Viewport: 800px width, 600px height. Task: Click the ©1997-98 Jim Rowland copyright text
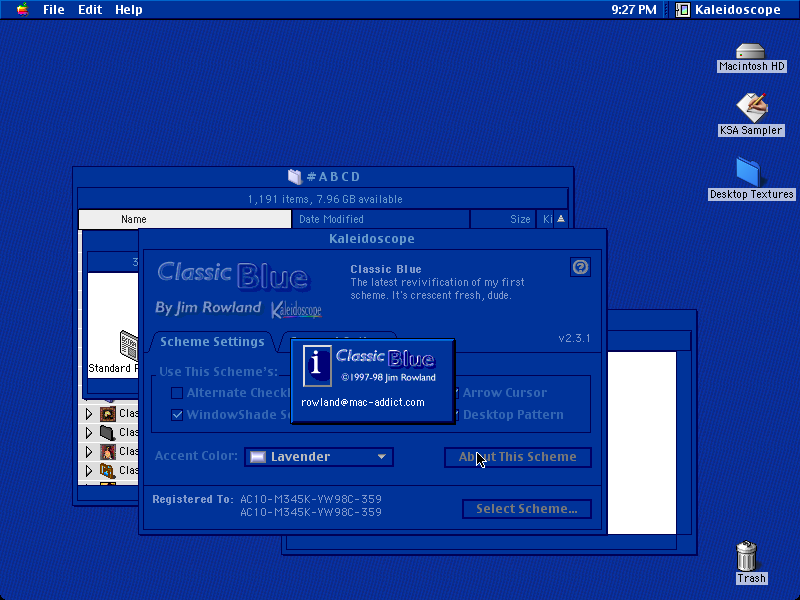pyautogui.click(x=388, y=378)
